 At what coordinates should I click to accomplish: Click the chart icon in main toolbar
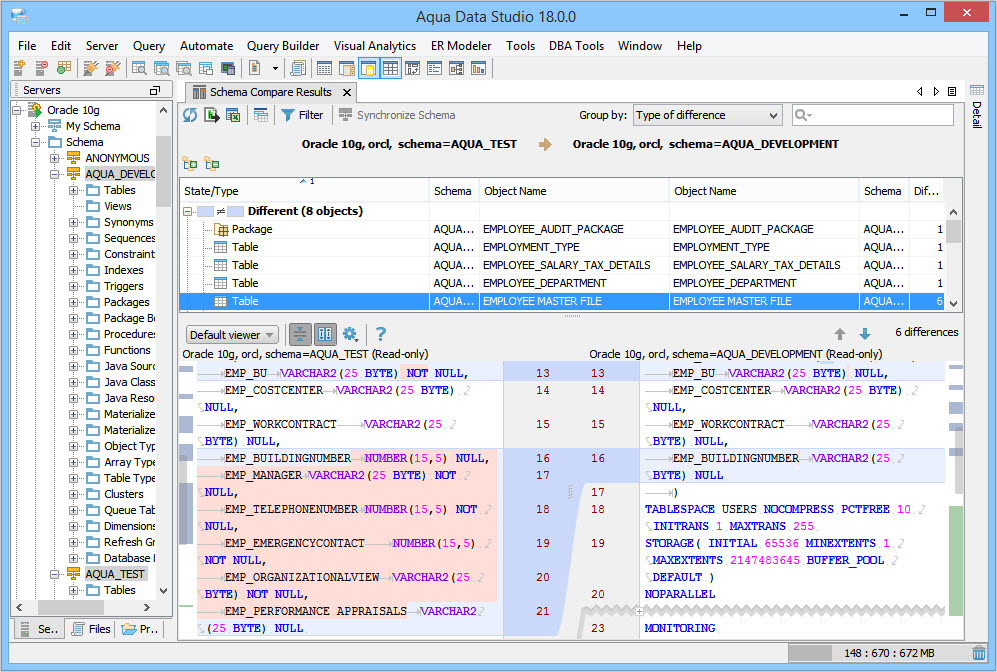479,68
